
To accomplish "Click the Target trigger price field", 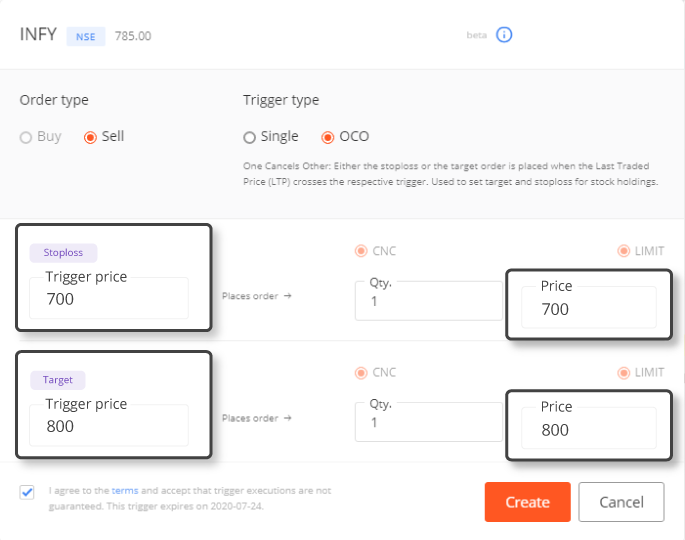I will [109, 425].
